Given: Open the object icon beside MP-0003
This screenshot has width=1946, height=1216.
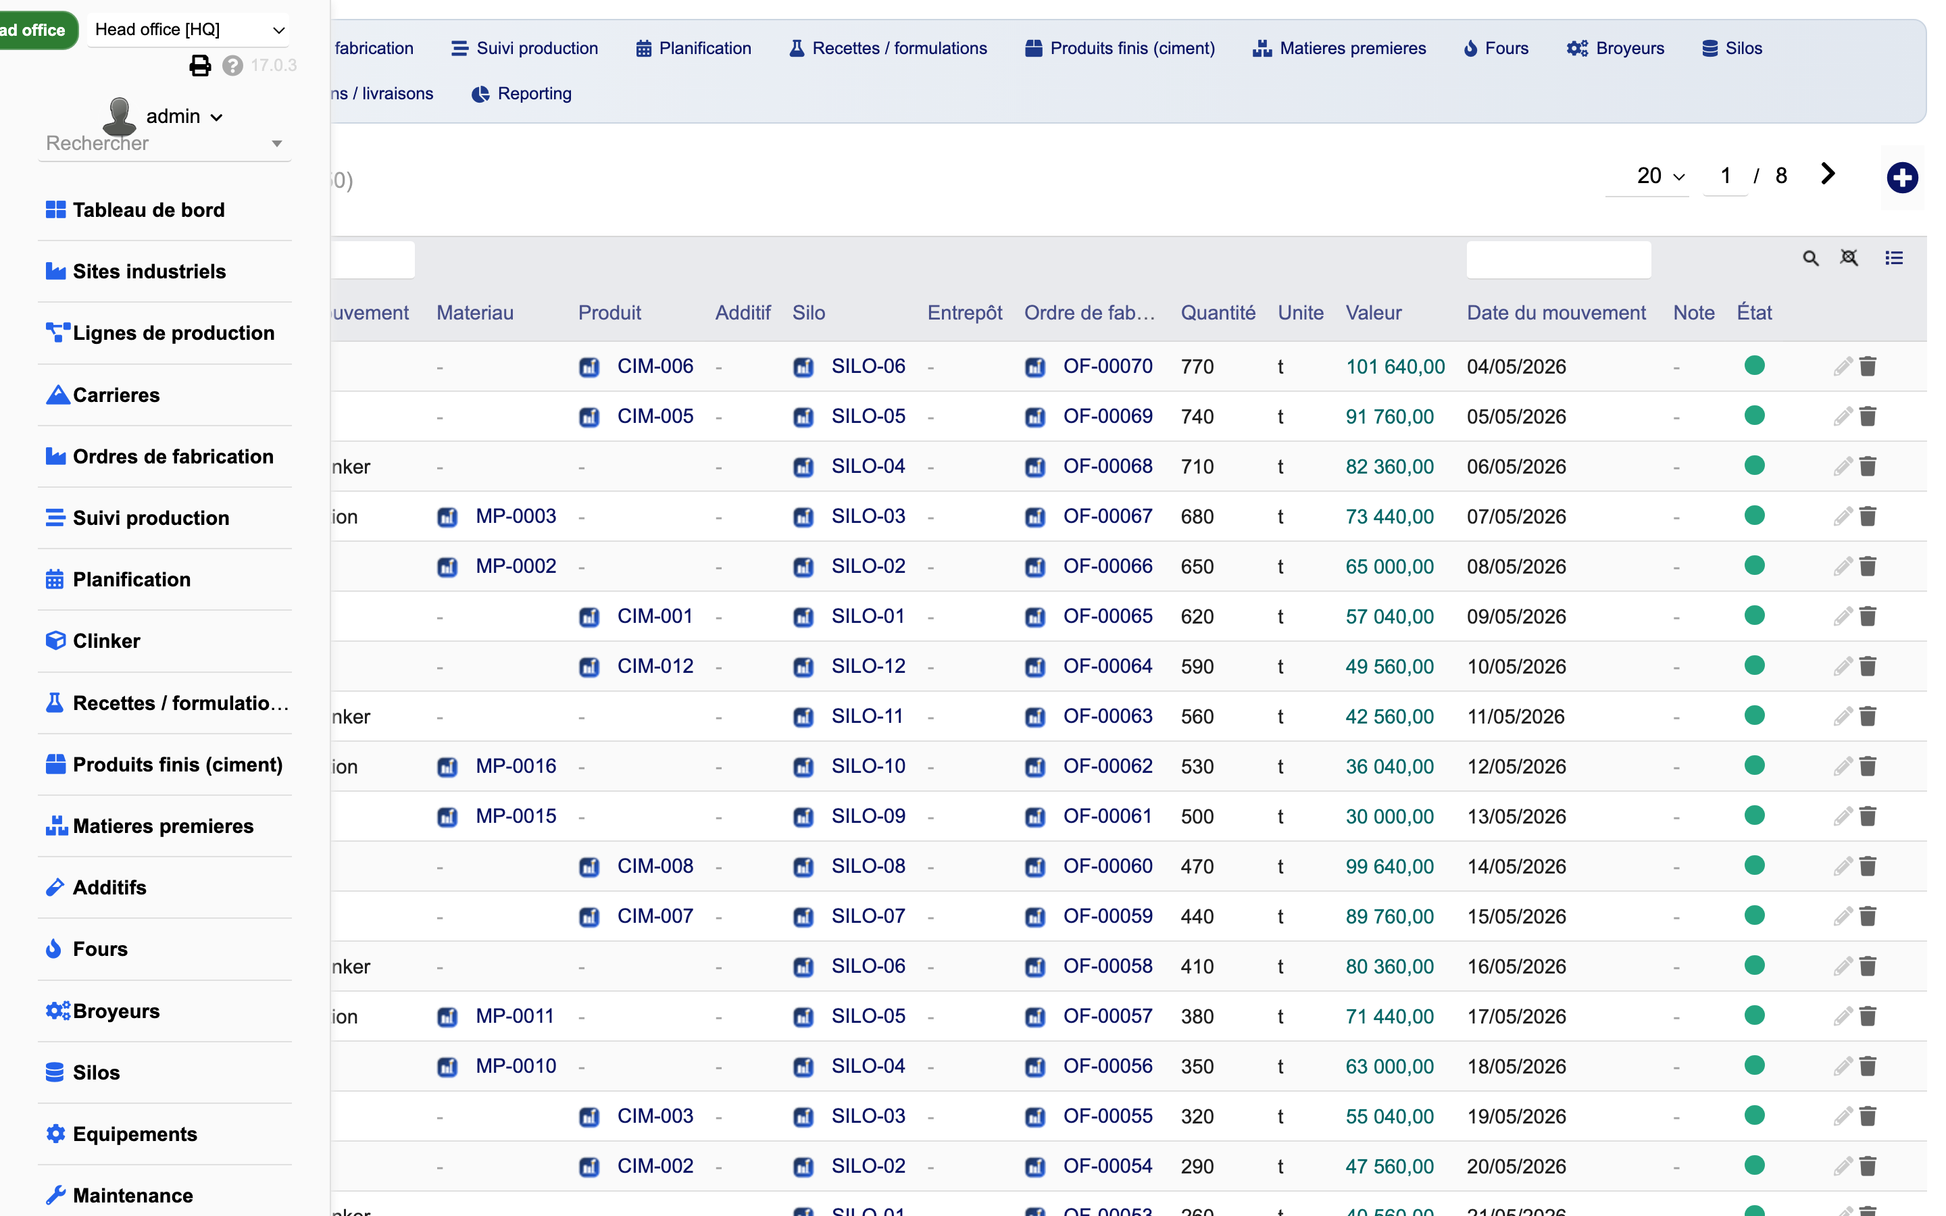Looking at the screenshot, I should (447, 517).
